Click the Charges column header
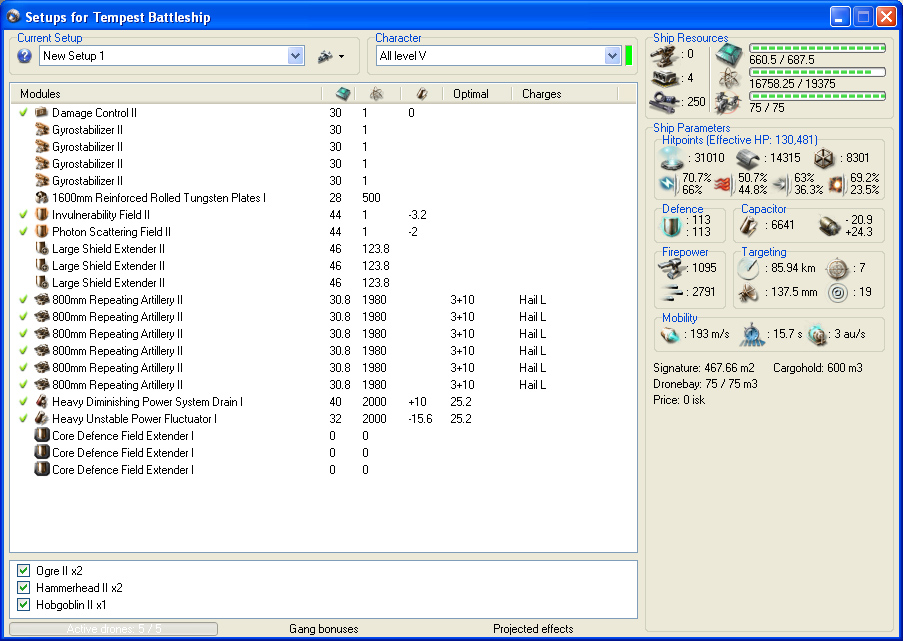 pos(541,94)
